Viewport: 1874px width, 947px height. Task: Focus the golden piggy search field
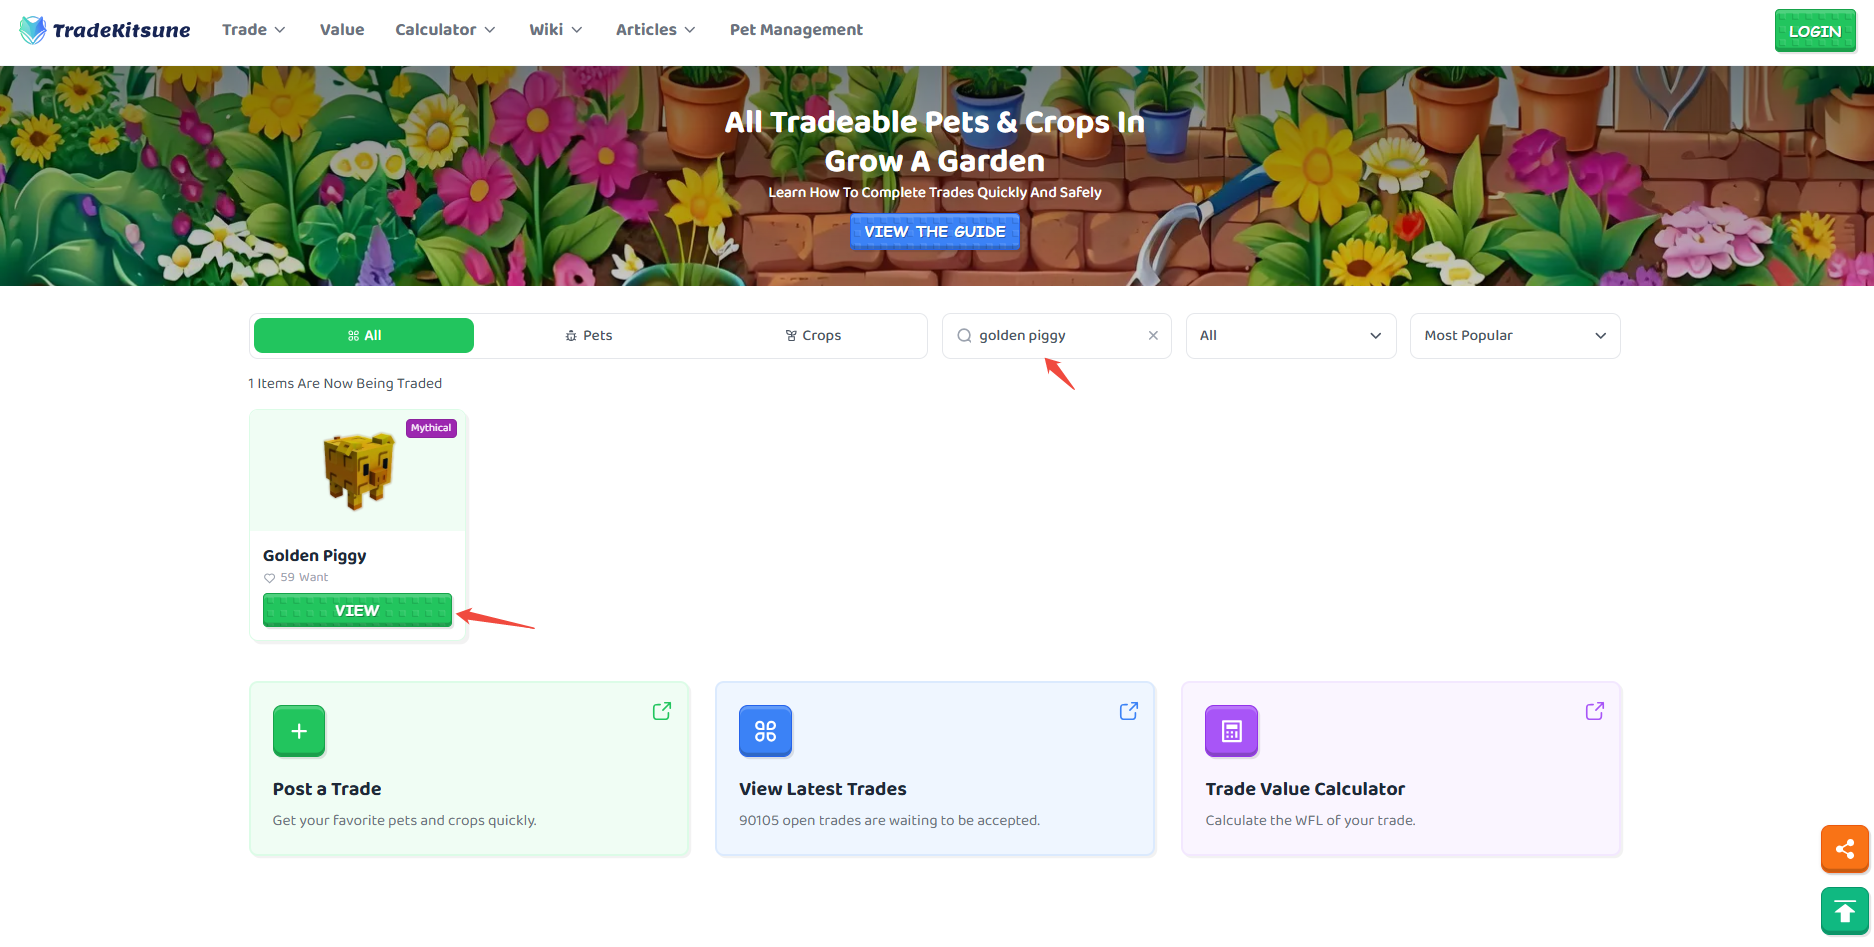point(1057,336)
